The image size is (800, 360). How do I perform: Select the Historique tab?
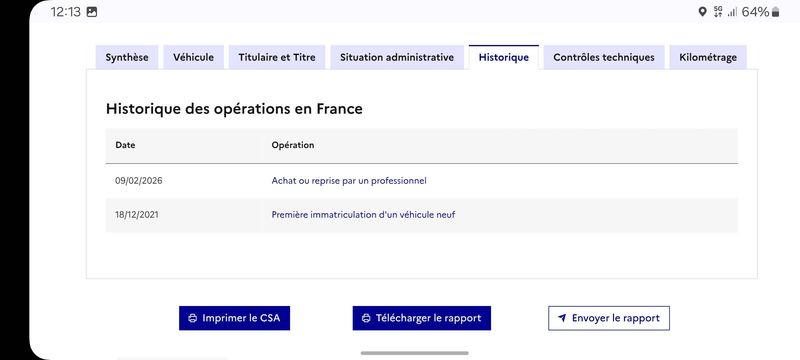pos(504,57)
